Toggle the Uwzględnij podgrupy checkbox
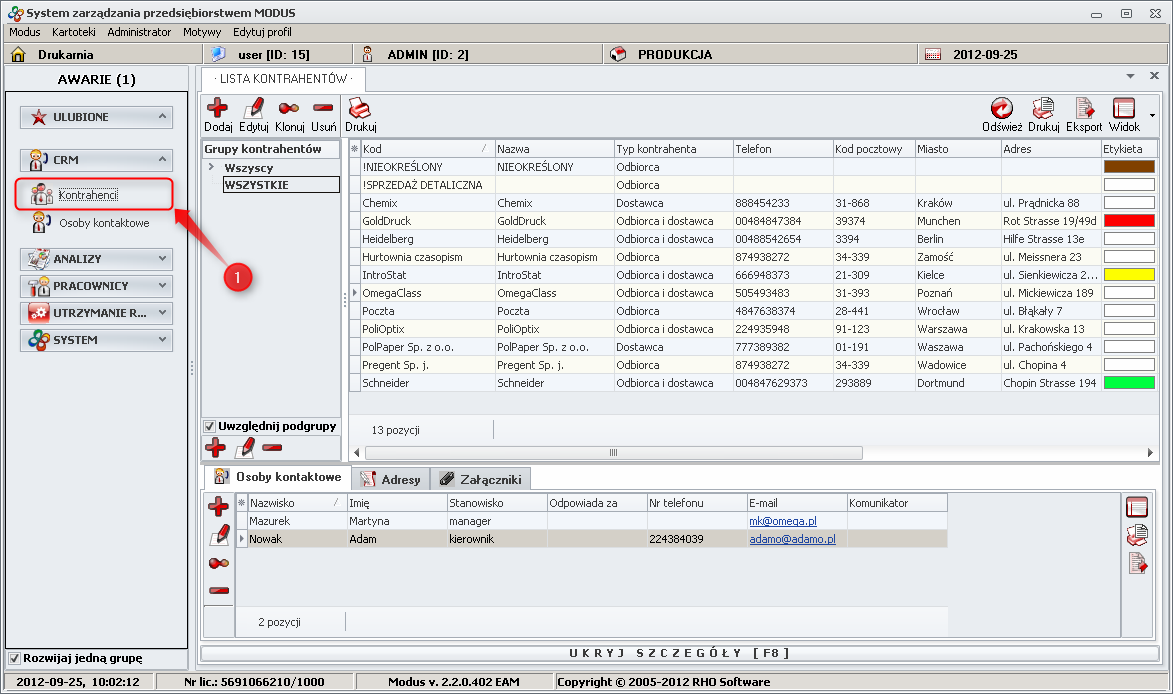 pos(210,427)
